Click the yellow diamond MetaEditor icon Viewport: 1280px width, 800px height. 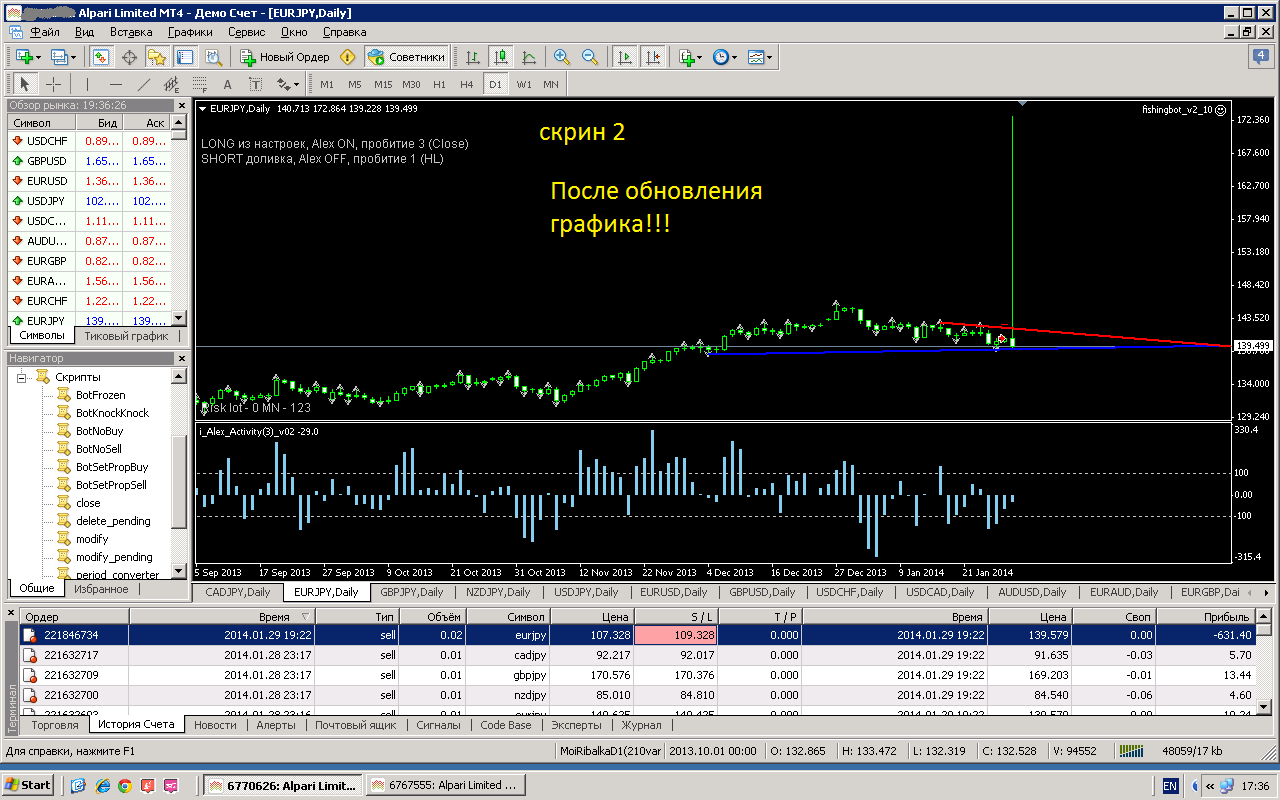tap(348, 57)
